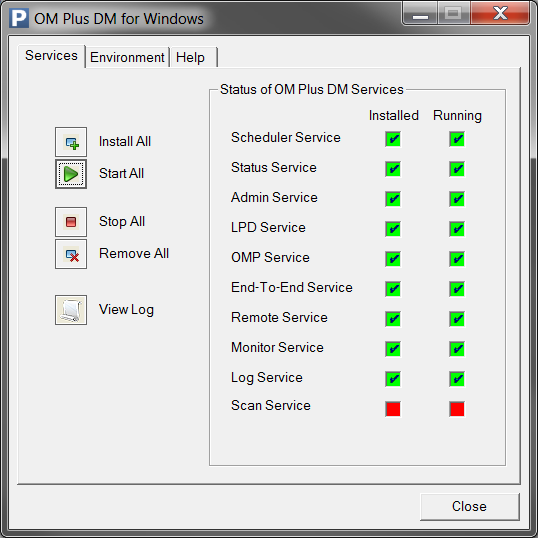Switch to the Services tab

coord(51,56)
